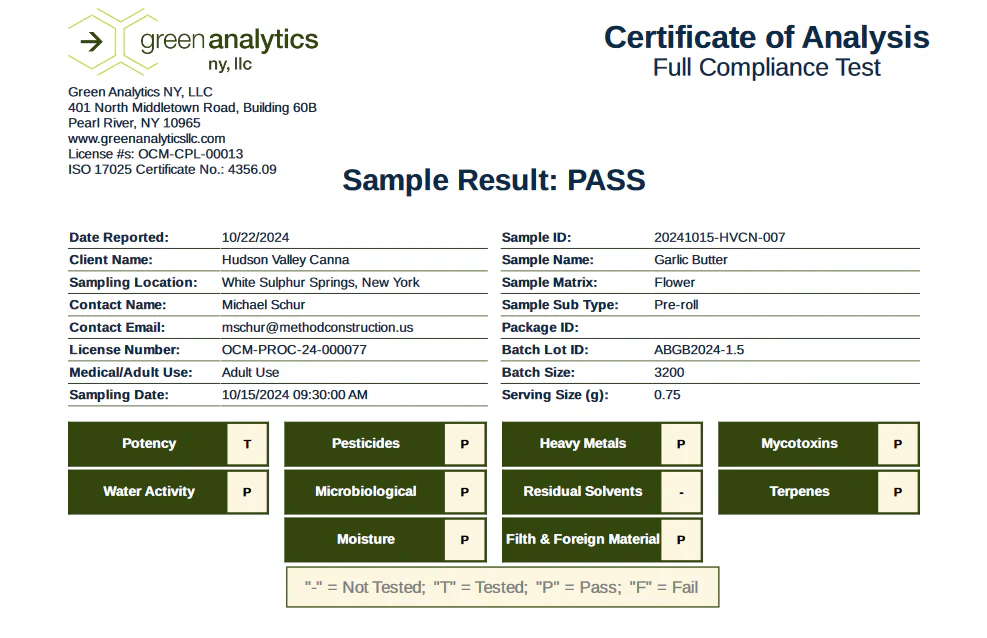Open the www.greenanalyticsllc.com website link
Image resolution: width=987 pixels, height=638 pixels.
[147, 138]
